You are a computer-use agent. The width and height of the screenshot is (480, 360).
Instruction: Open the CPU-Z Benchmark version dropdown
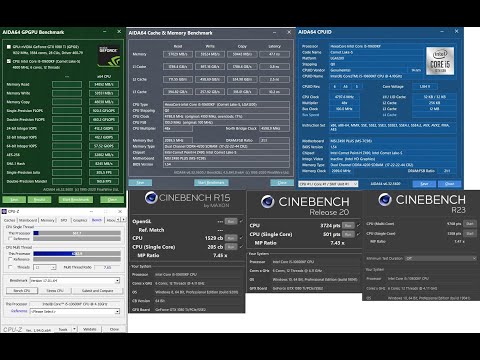75,280
